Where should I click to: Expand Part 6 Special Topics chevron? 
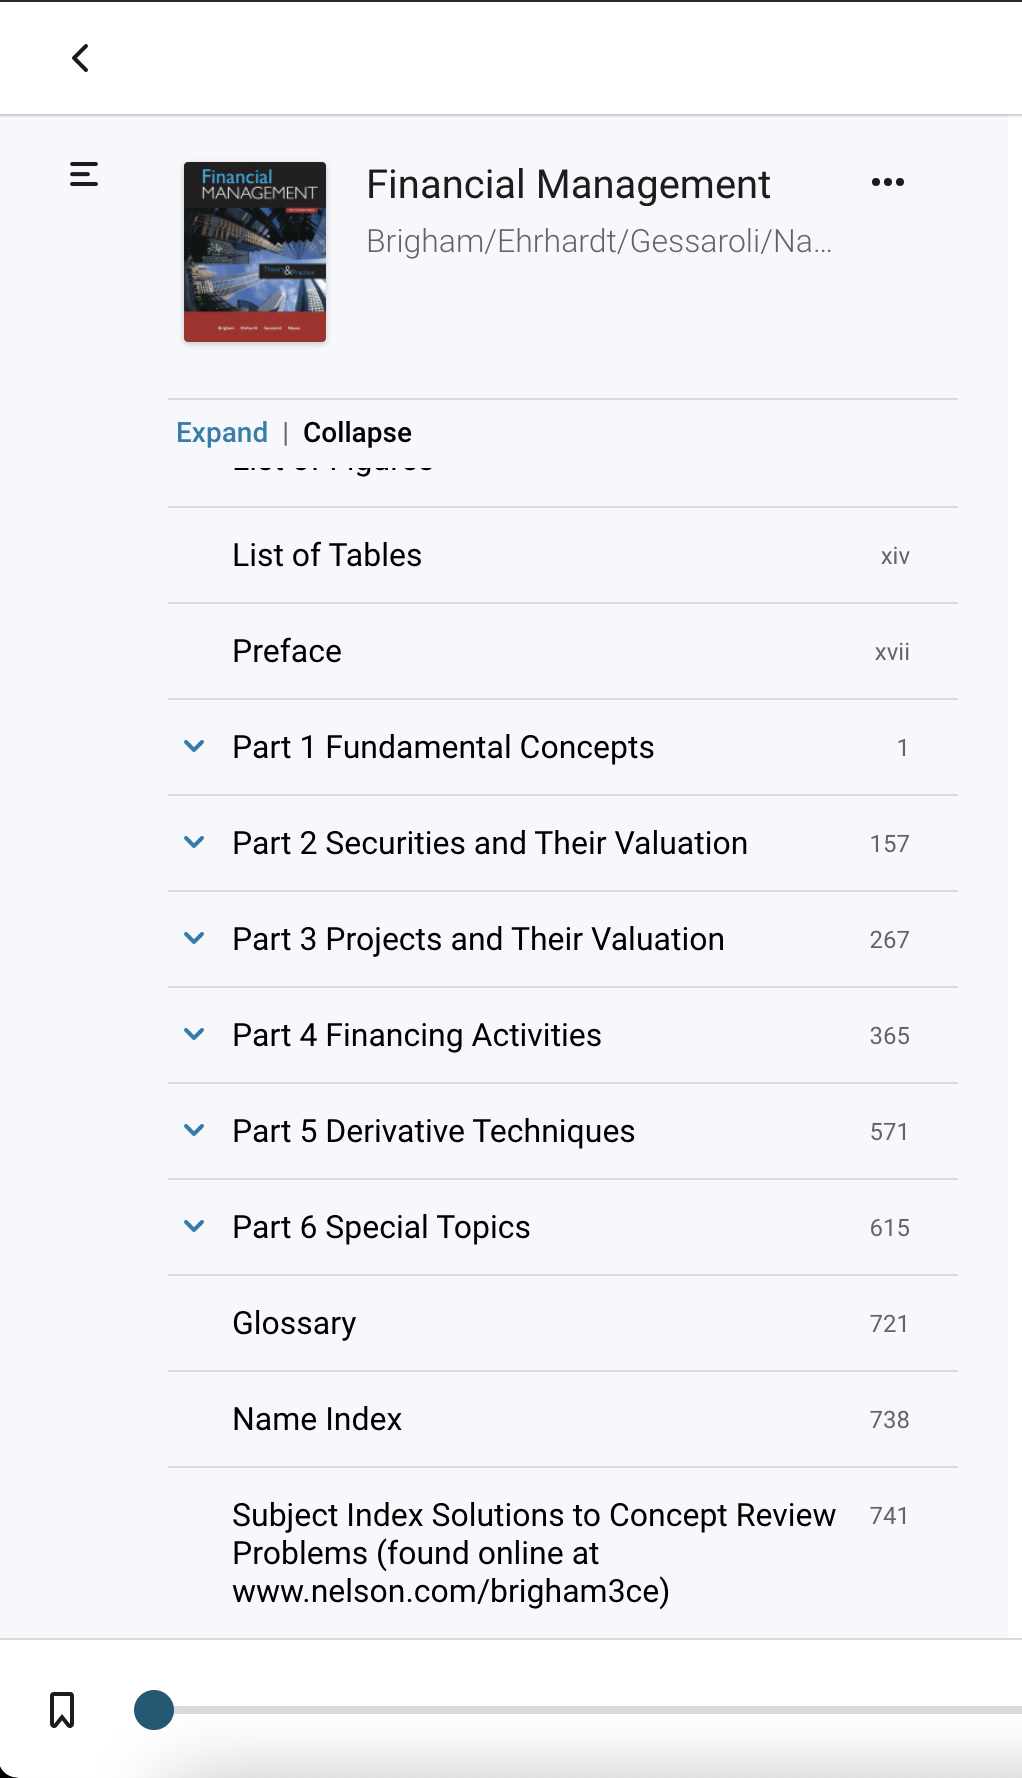[x=195, y=1226]
